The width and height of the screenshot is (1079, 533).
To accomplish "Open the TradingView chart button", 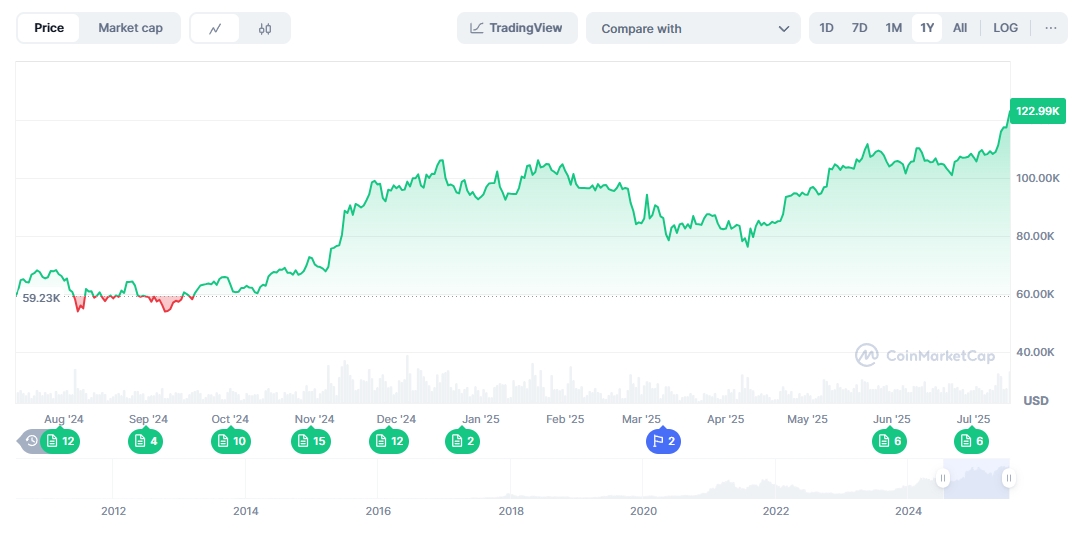I will (x=516, y=28).
